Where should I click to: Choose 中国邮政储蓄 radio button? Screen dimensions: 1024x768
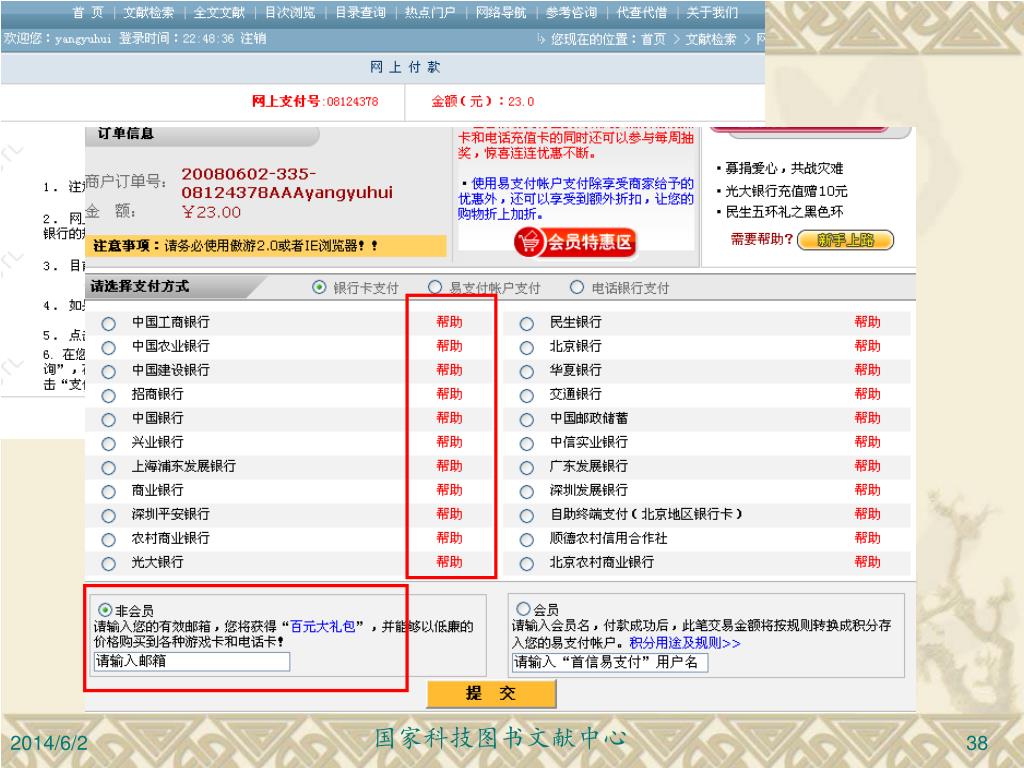(526, 419)
